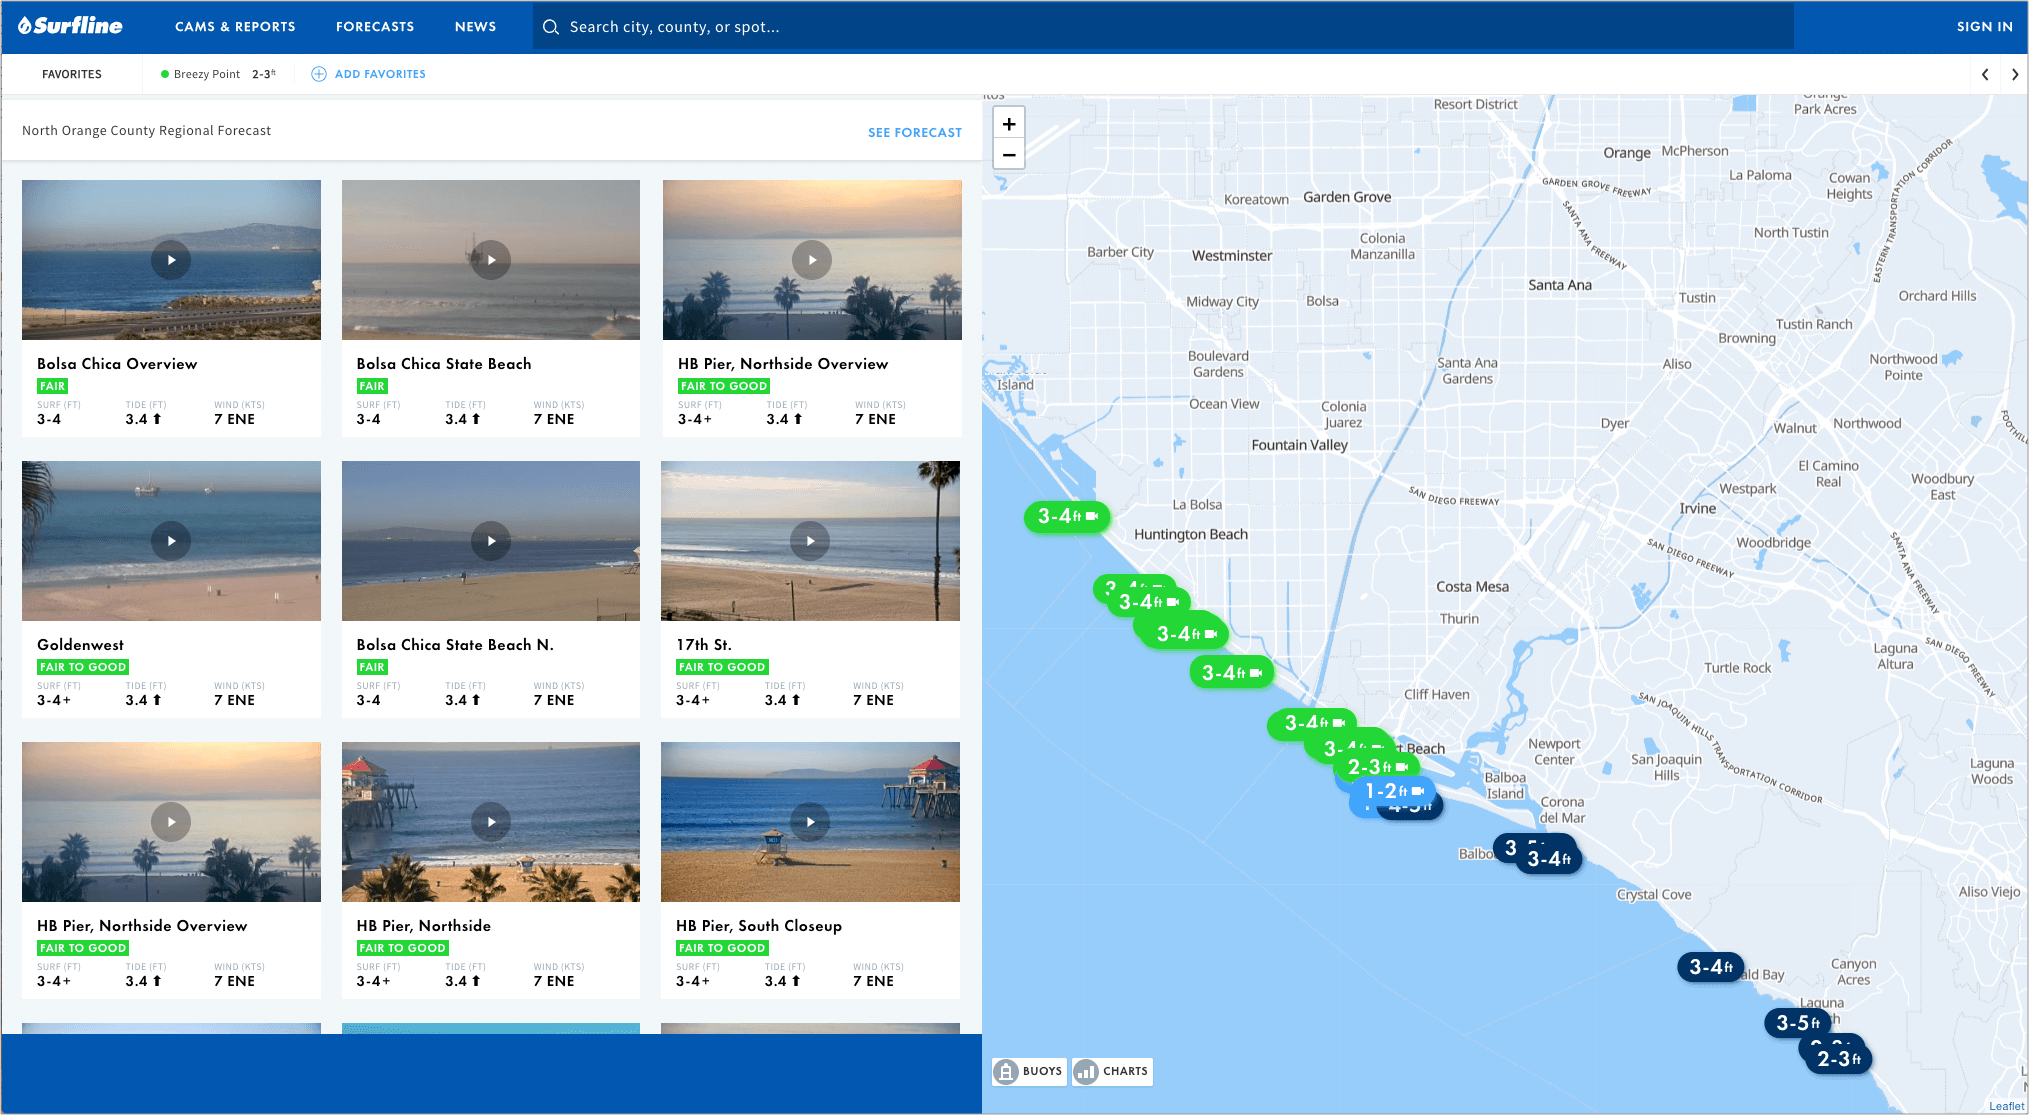2029x1115 pixels.
Task: Open the Cams & Reports menu
Action: [x=235, y=27]
